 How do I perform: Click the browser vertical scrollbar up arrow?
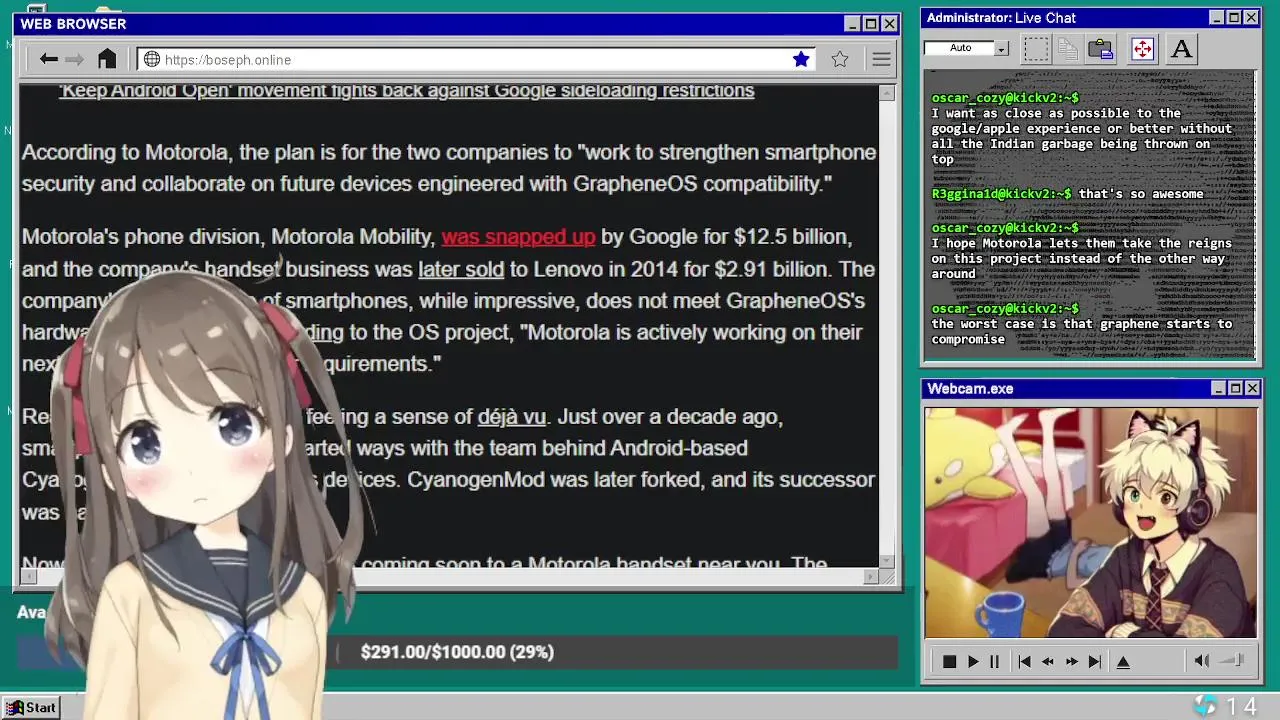[x=887, y=93]
